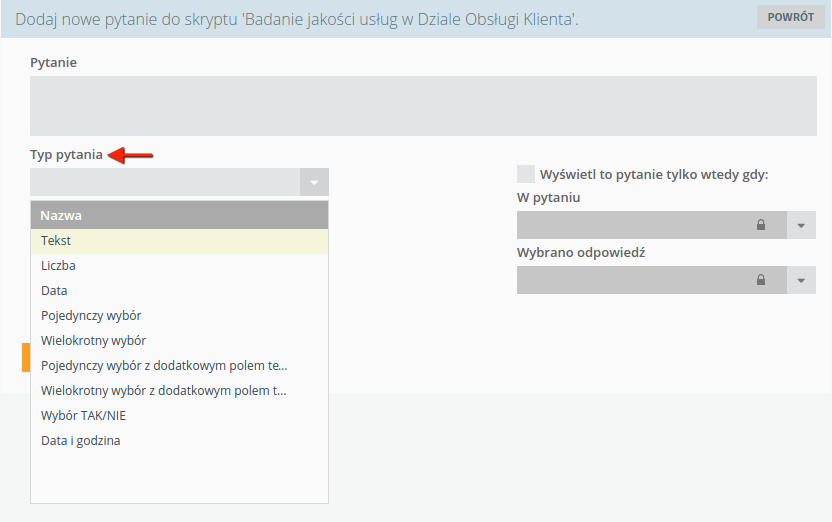Click the locked 'Wybrano odpowiedź' field
832x522 pixels.
[652, 280]
